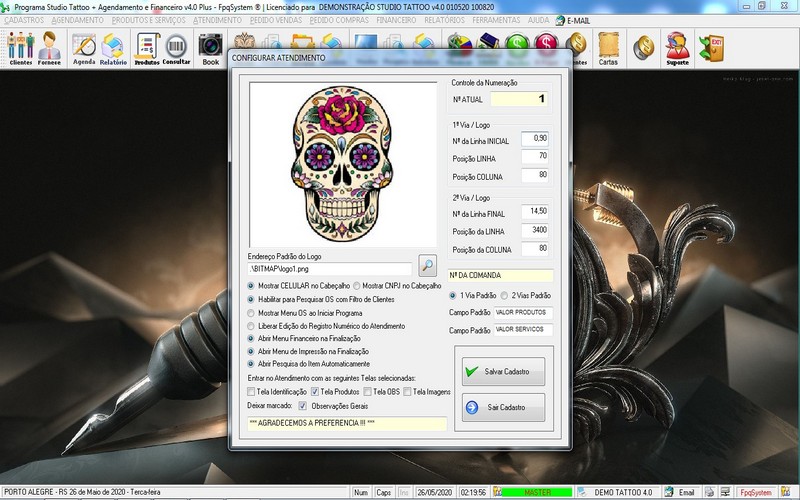Open the Book camera icon
The height and width of the screenshot is (500, 800).
[x=210, y=47]
